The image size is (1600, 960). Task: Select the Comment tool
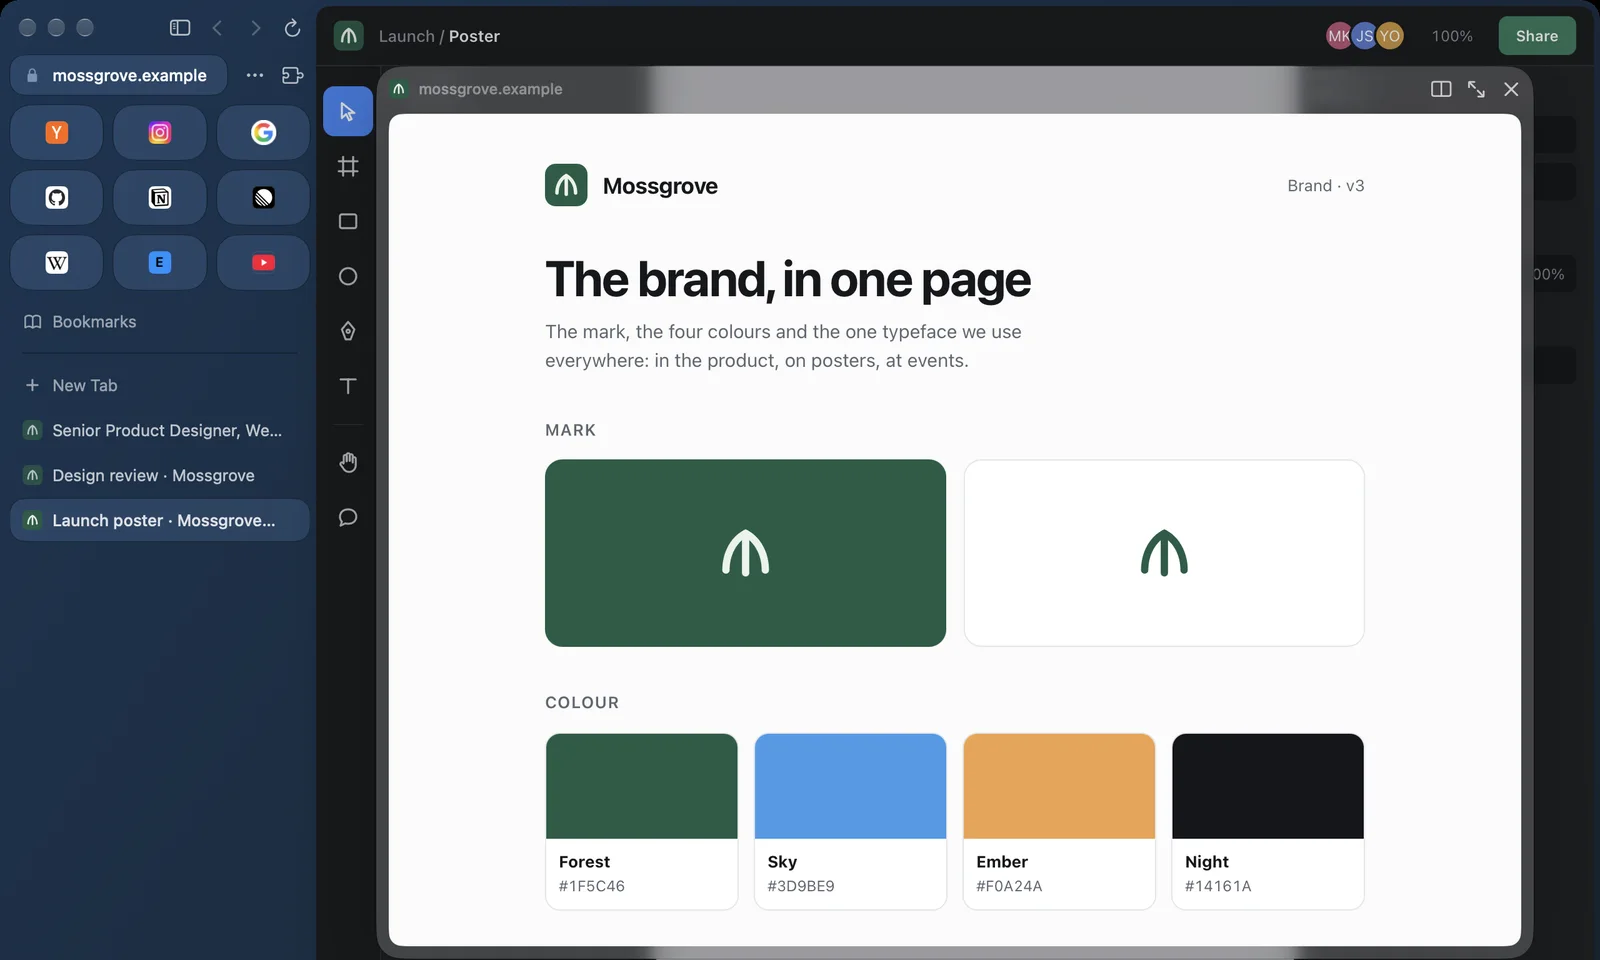click(348, 517)
